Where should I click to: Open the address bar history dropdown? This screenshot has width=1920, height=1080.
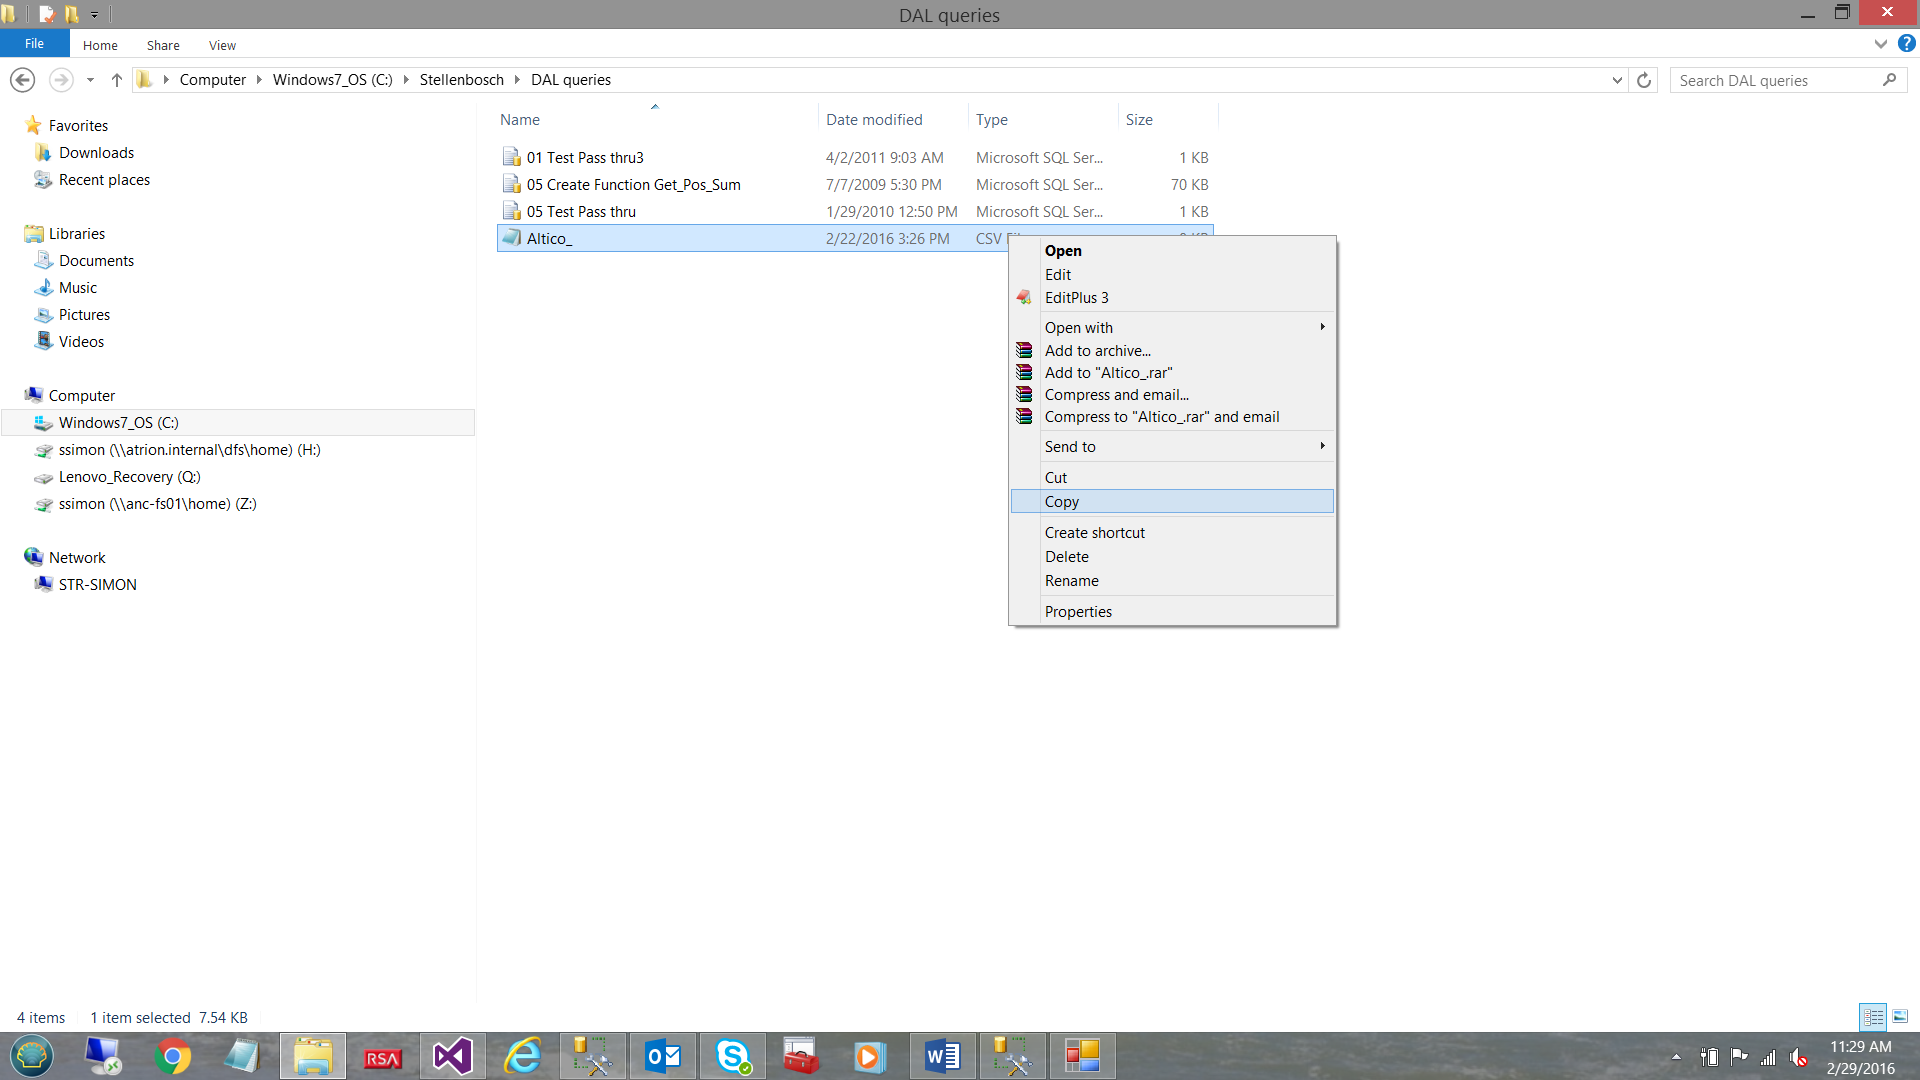tap(1616, 79)
